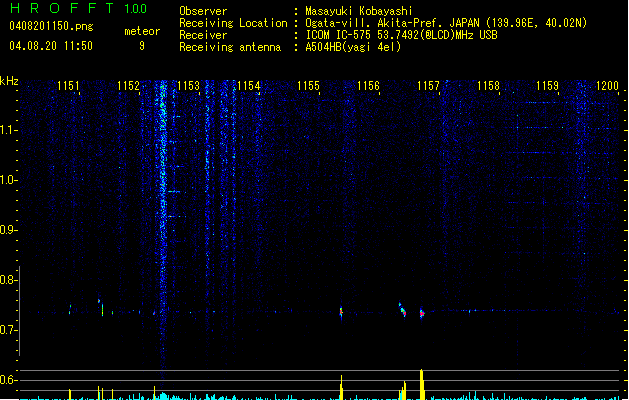The height and width of the screenshot is (400, 629).
Task: Click the Observer label
Action: [x=203, y=11]
